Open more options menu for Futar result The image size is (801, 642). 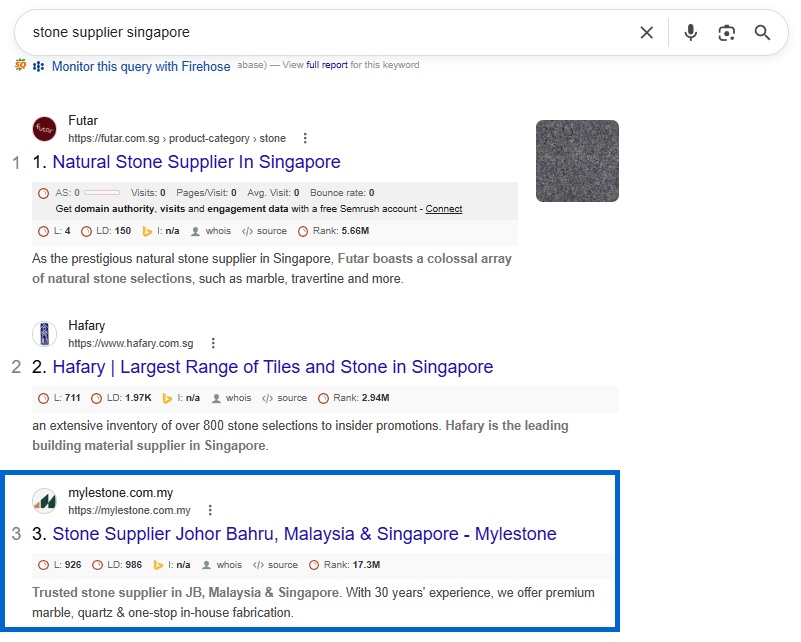click(x=305, y=138)
